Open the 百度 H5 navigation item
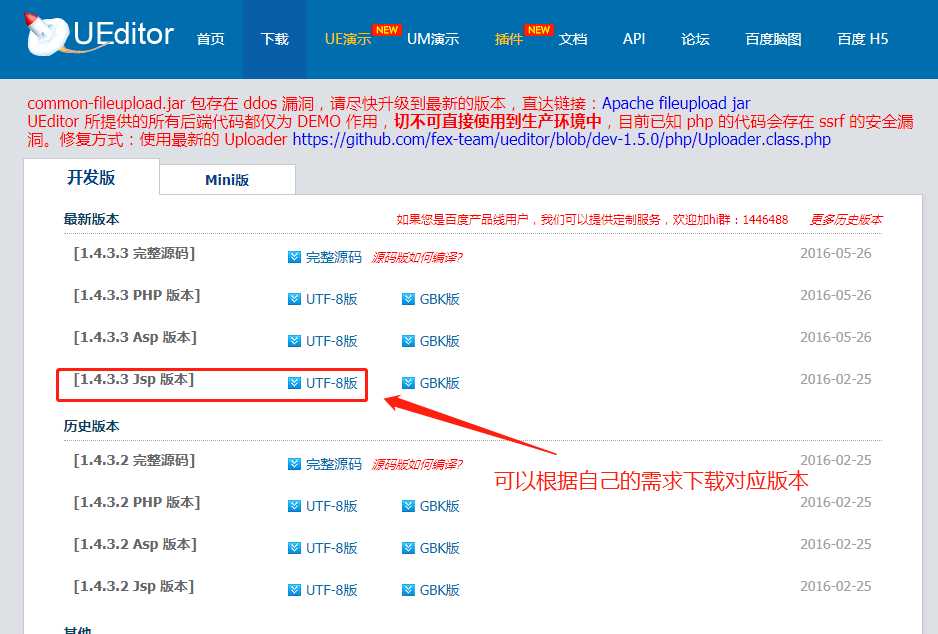 coord(862,39)
